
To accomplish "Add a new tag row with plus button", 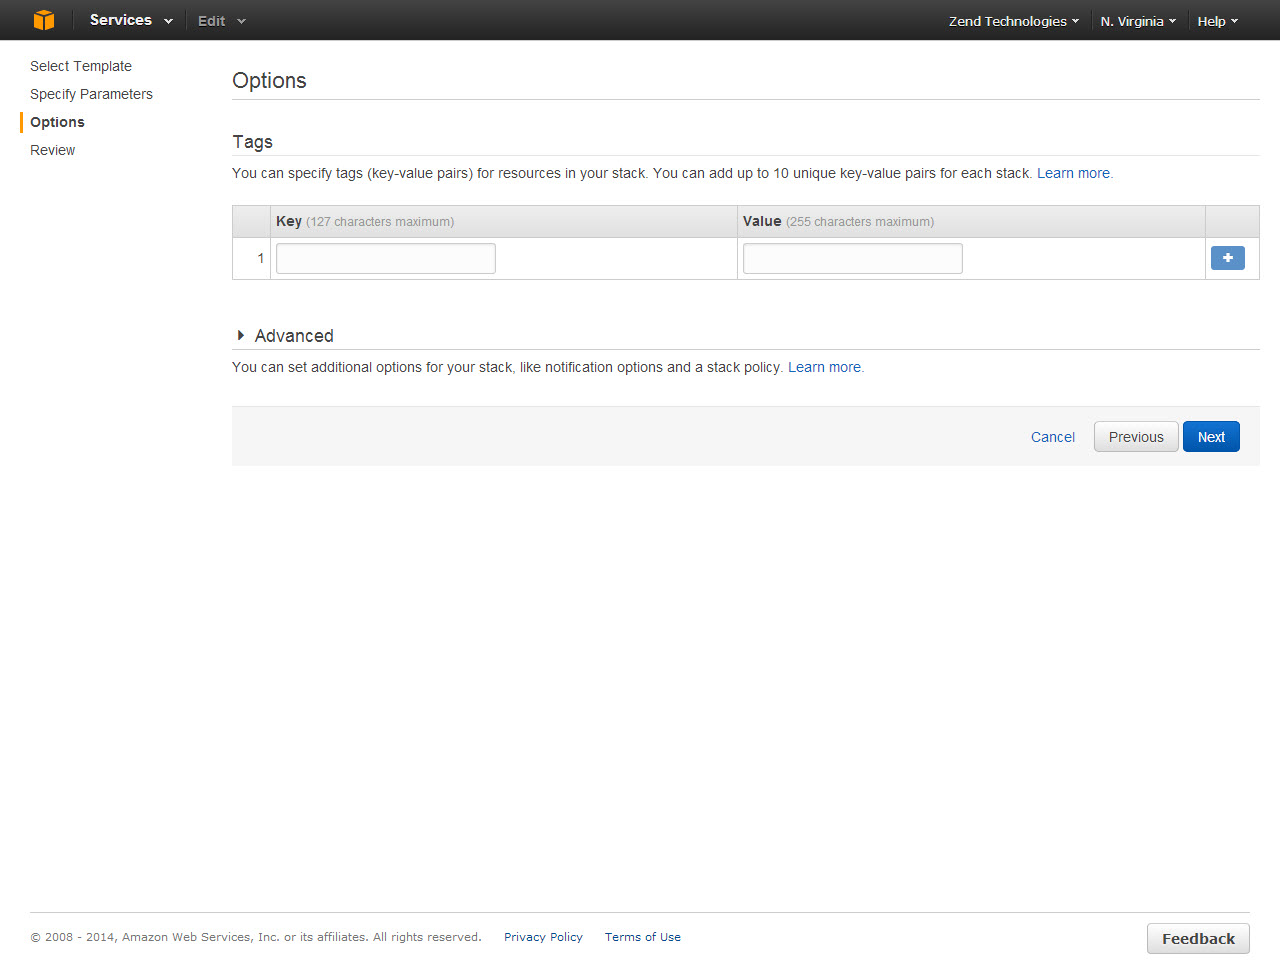I will pos(1227,258).
